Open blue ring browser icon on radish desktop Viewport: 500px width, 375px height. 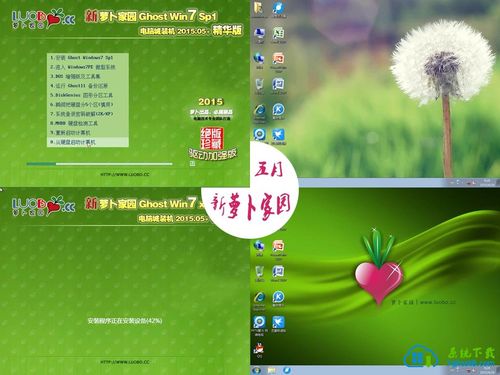[x=259, y=325]
